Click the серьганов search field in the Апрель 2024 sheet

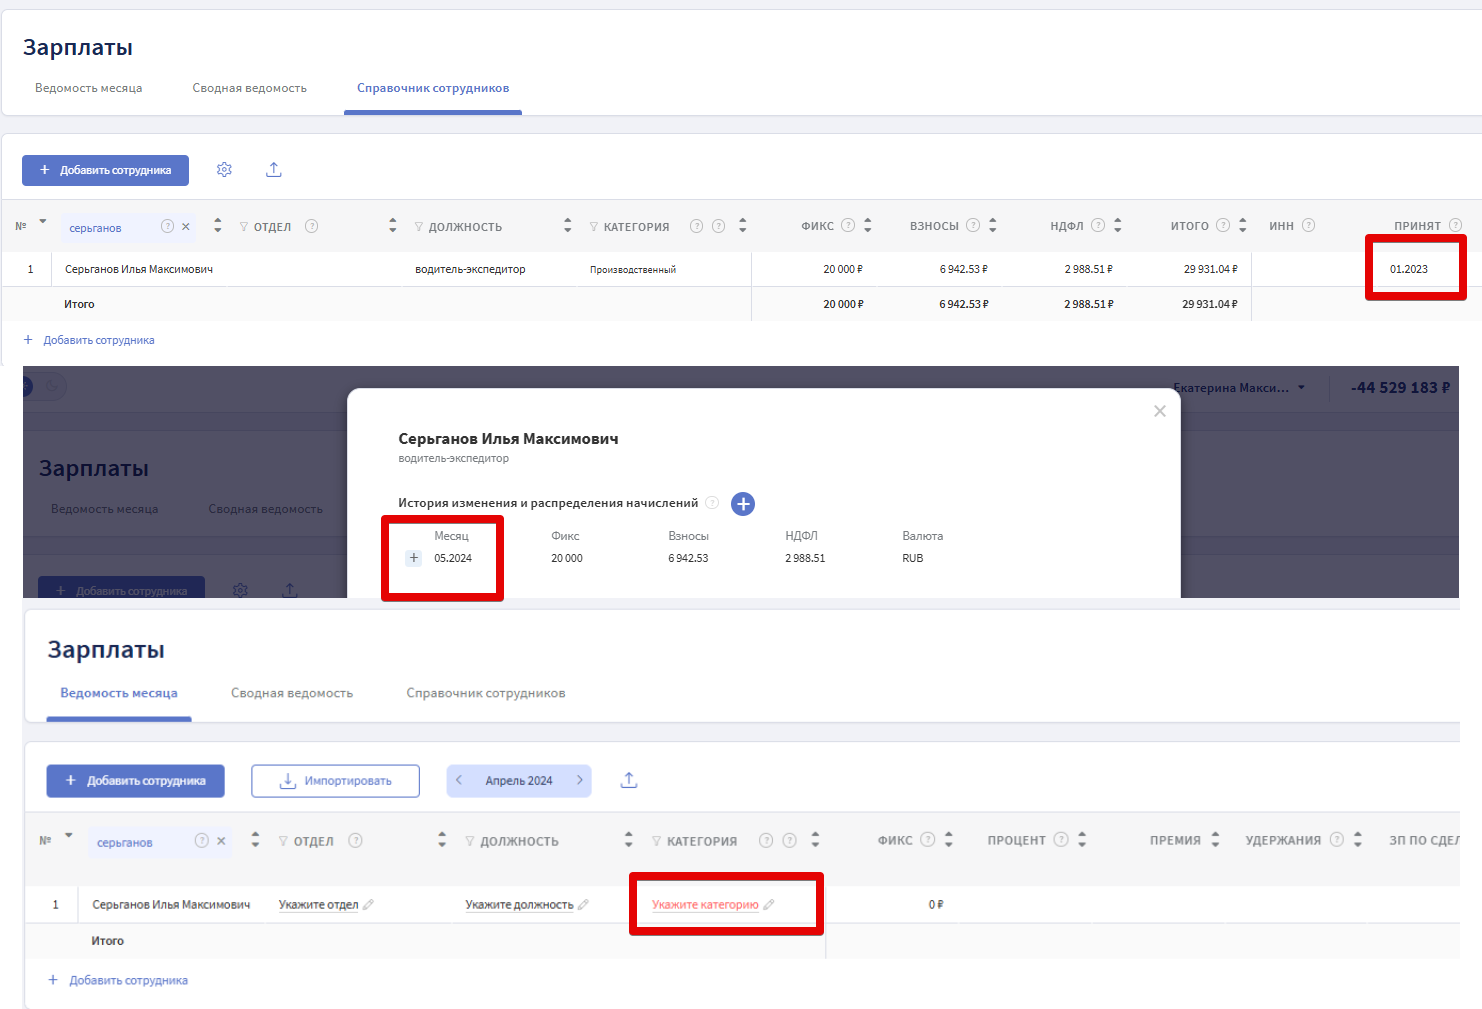[160, 842]
